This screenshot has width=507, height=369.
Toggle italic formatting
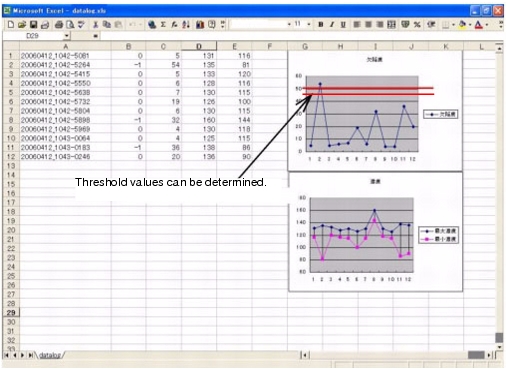(x=332, y=24)
